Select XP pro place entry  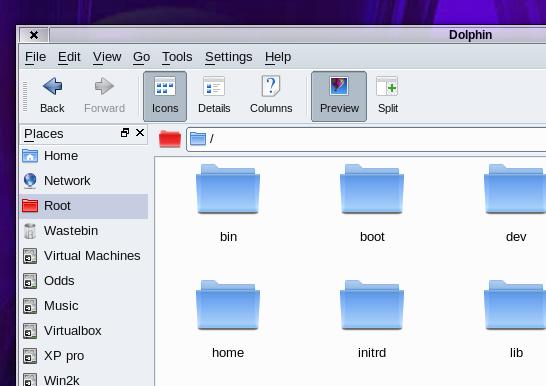point(84,356)
